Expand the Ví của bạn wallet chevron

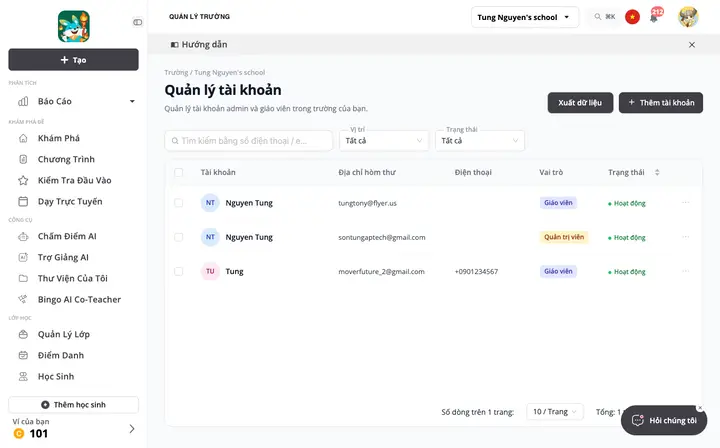[132, 429]
